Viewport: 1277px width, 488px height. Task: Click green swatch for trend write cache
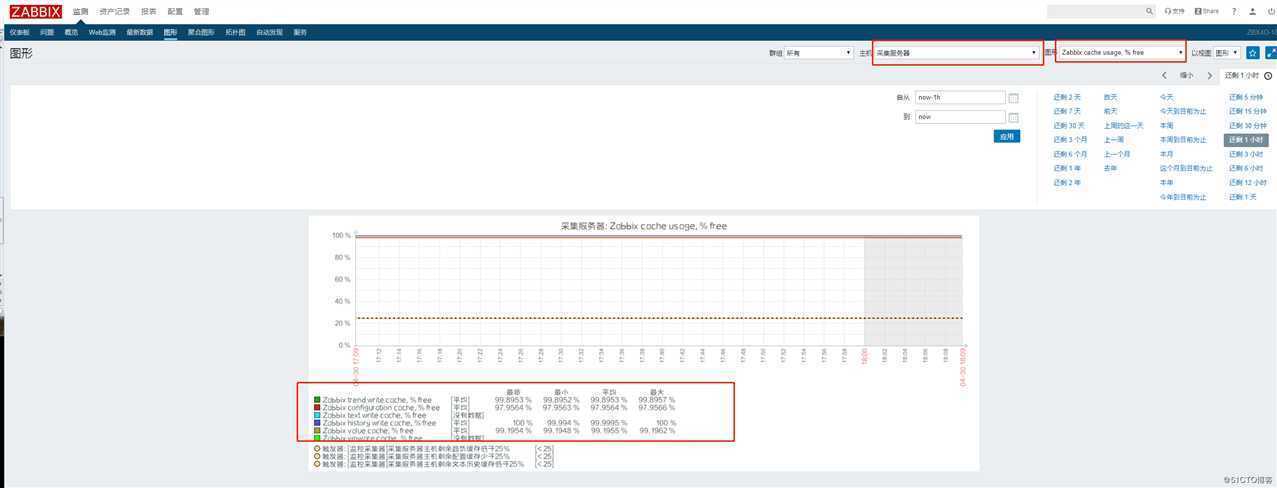[317, 400]
